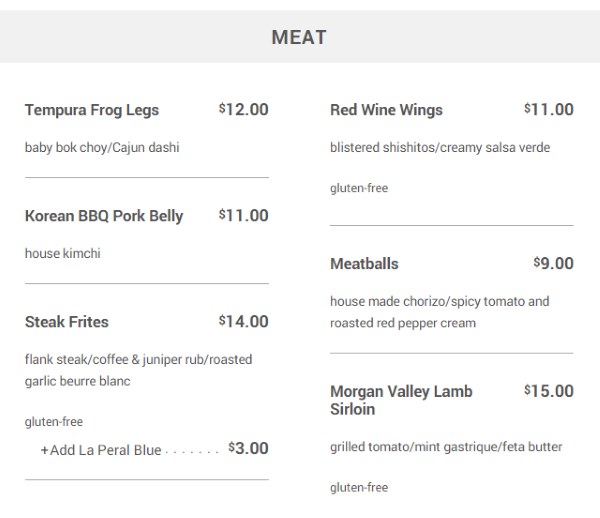This screenshot has width=600, height=518.
Task: Click the house made chorizo description
Action: (x=440, y=312)
